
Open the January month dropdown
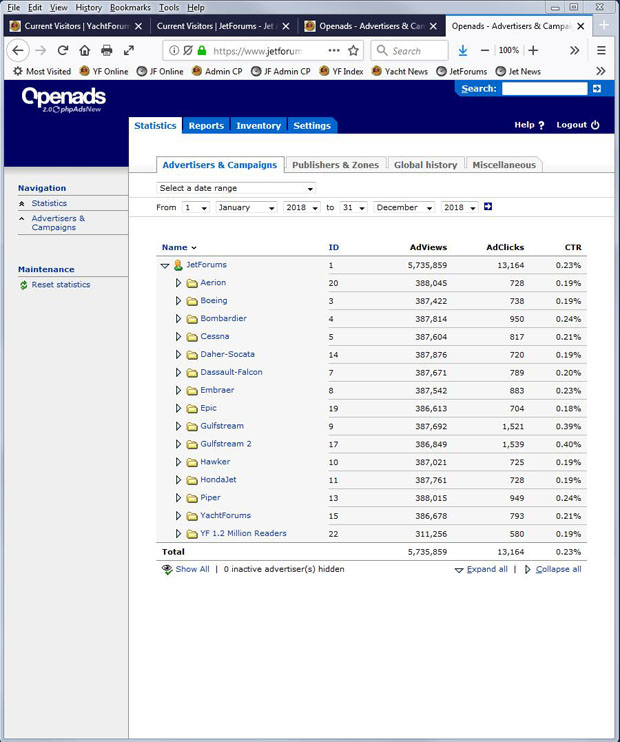tap(246, 207)
